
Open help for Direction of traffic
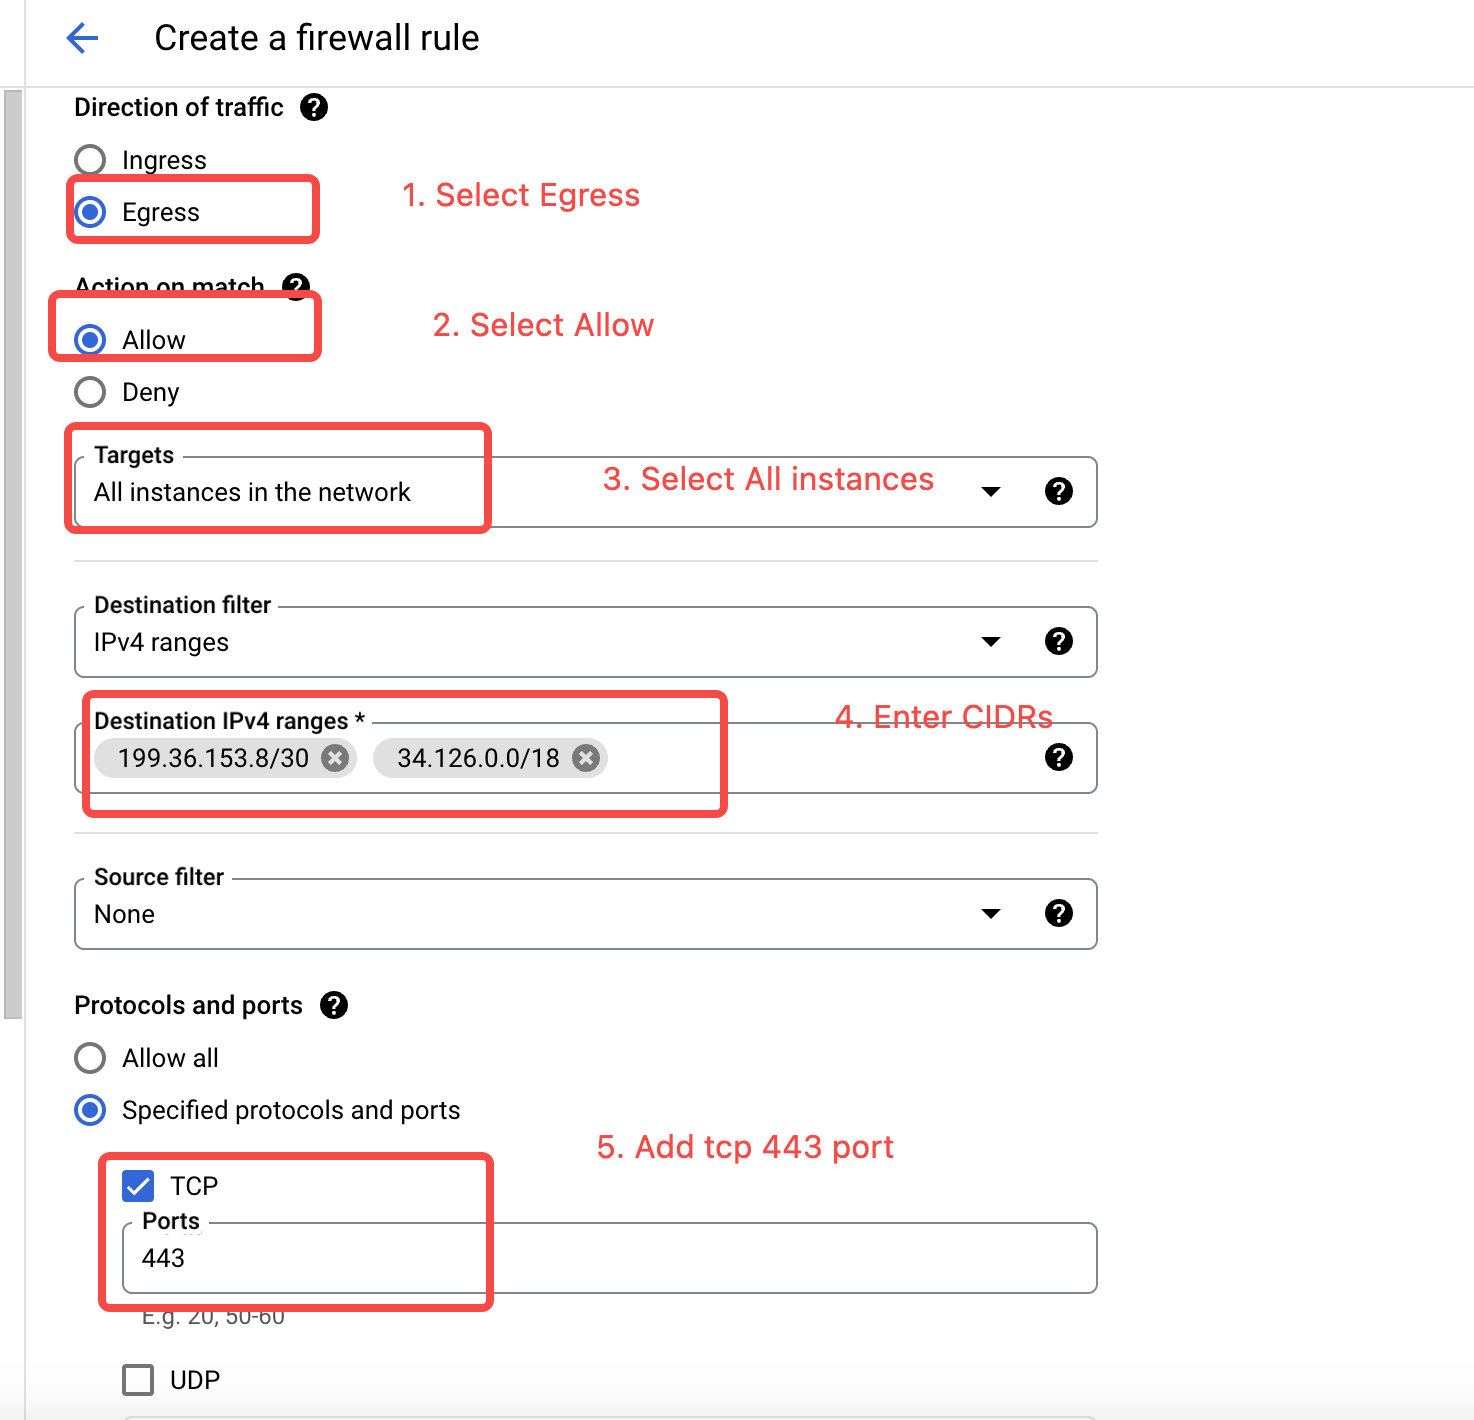pyautogui.click(x=314, y=107)
